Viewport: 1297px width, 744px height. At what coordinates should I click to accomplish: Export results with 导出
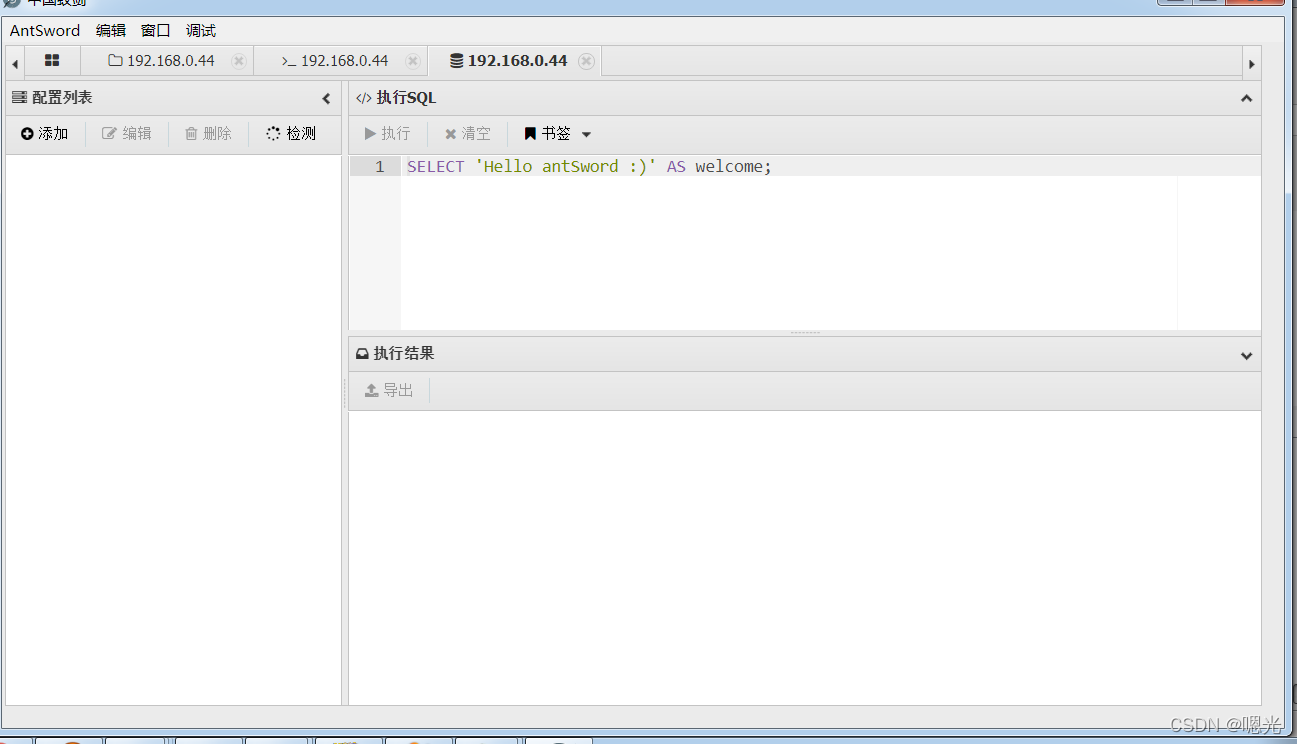pyautogui.click(x=389, y=390)
